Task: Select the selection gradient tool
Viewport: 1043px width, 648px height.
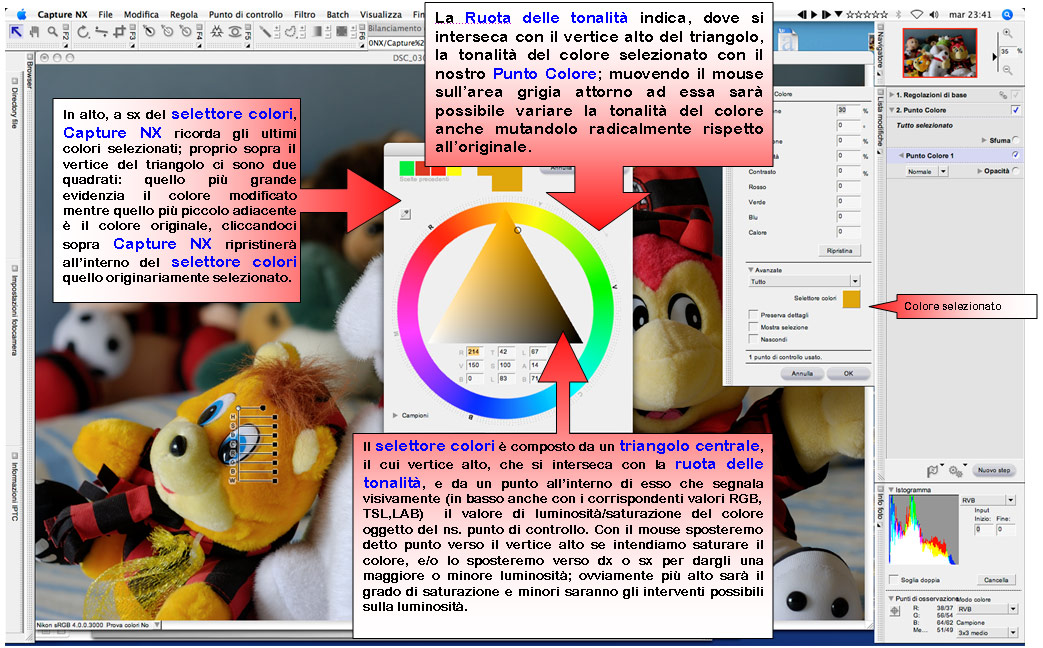Action: [317, 31]
